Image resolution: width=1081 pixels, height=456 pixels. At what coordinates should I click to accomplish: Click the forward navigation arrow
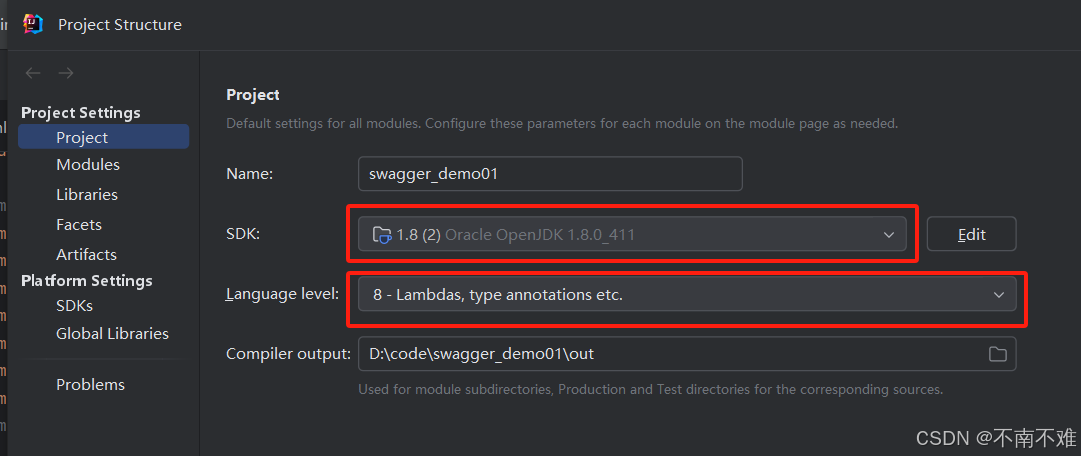click(66, 73)
